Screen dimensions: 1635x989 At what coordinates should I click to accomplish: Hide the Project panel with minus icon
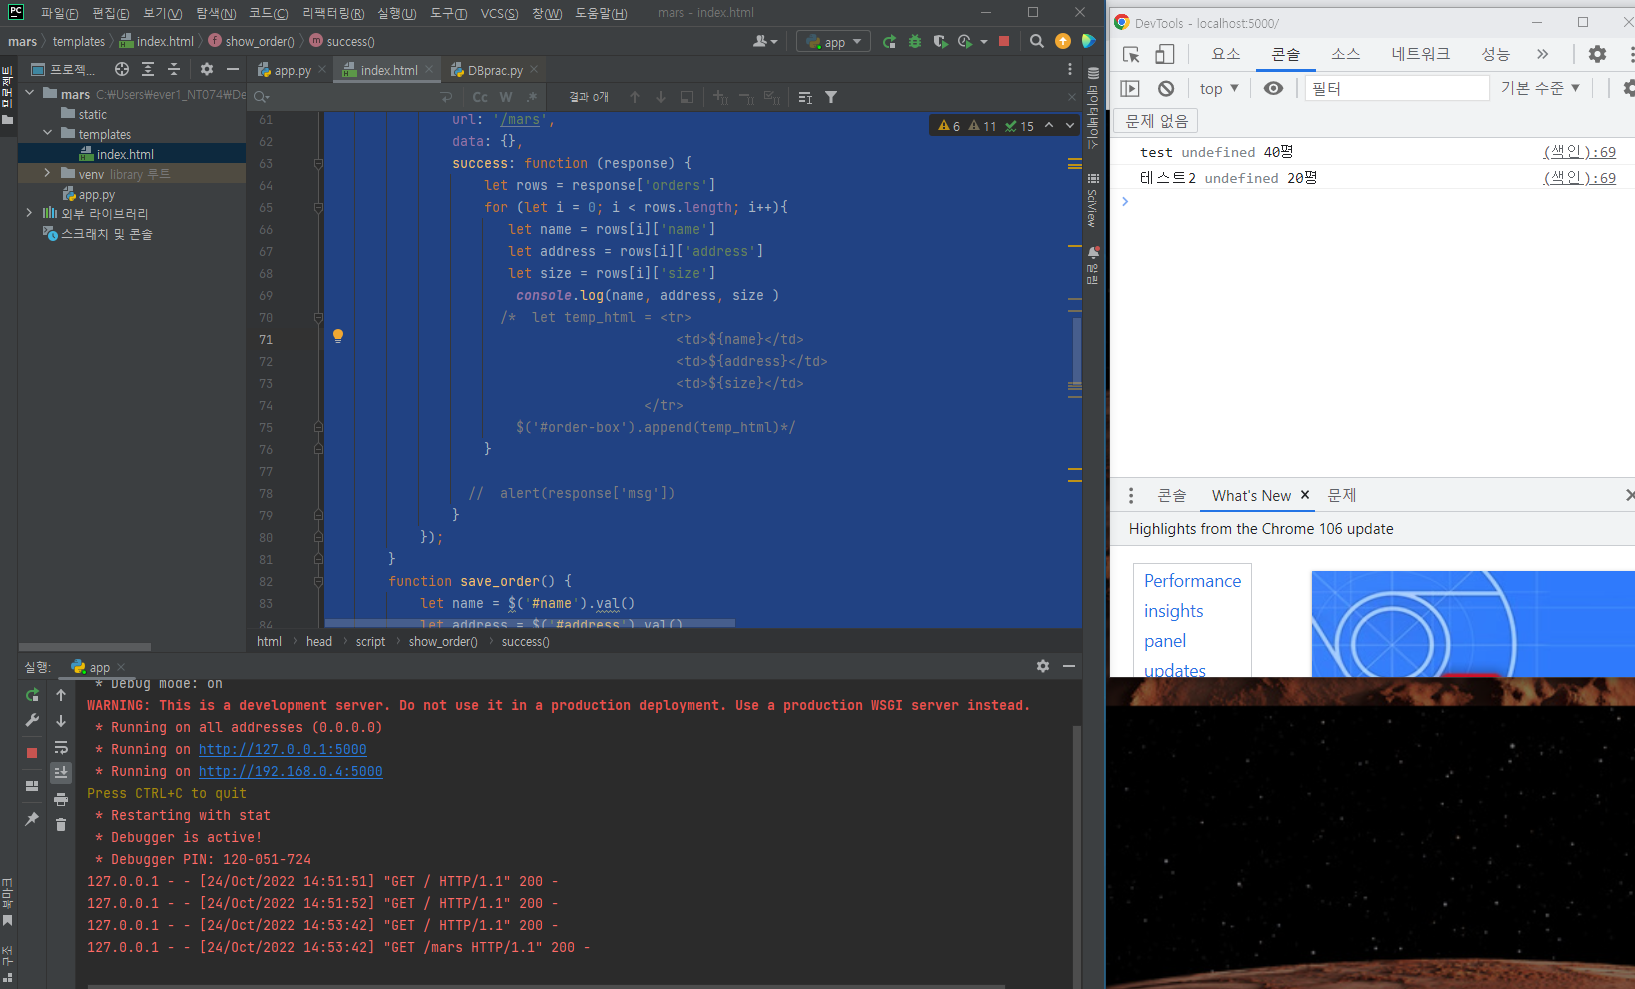(233, 69)
